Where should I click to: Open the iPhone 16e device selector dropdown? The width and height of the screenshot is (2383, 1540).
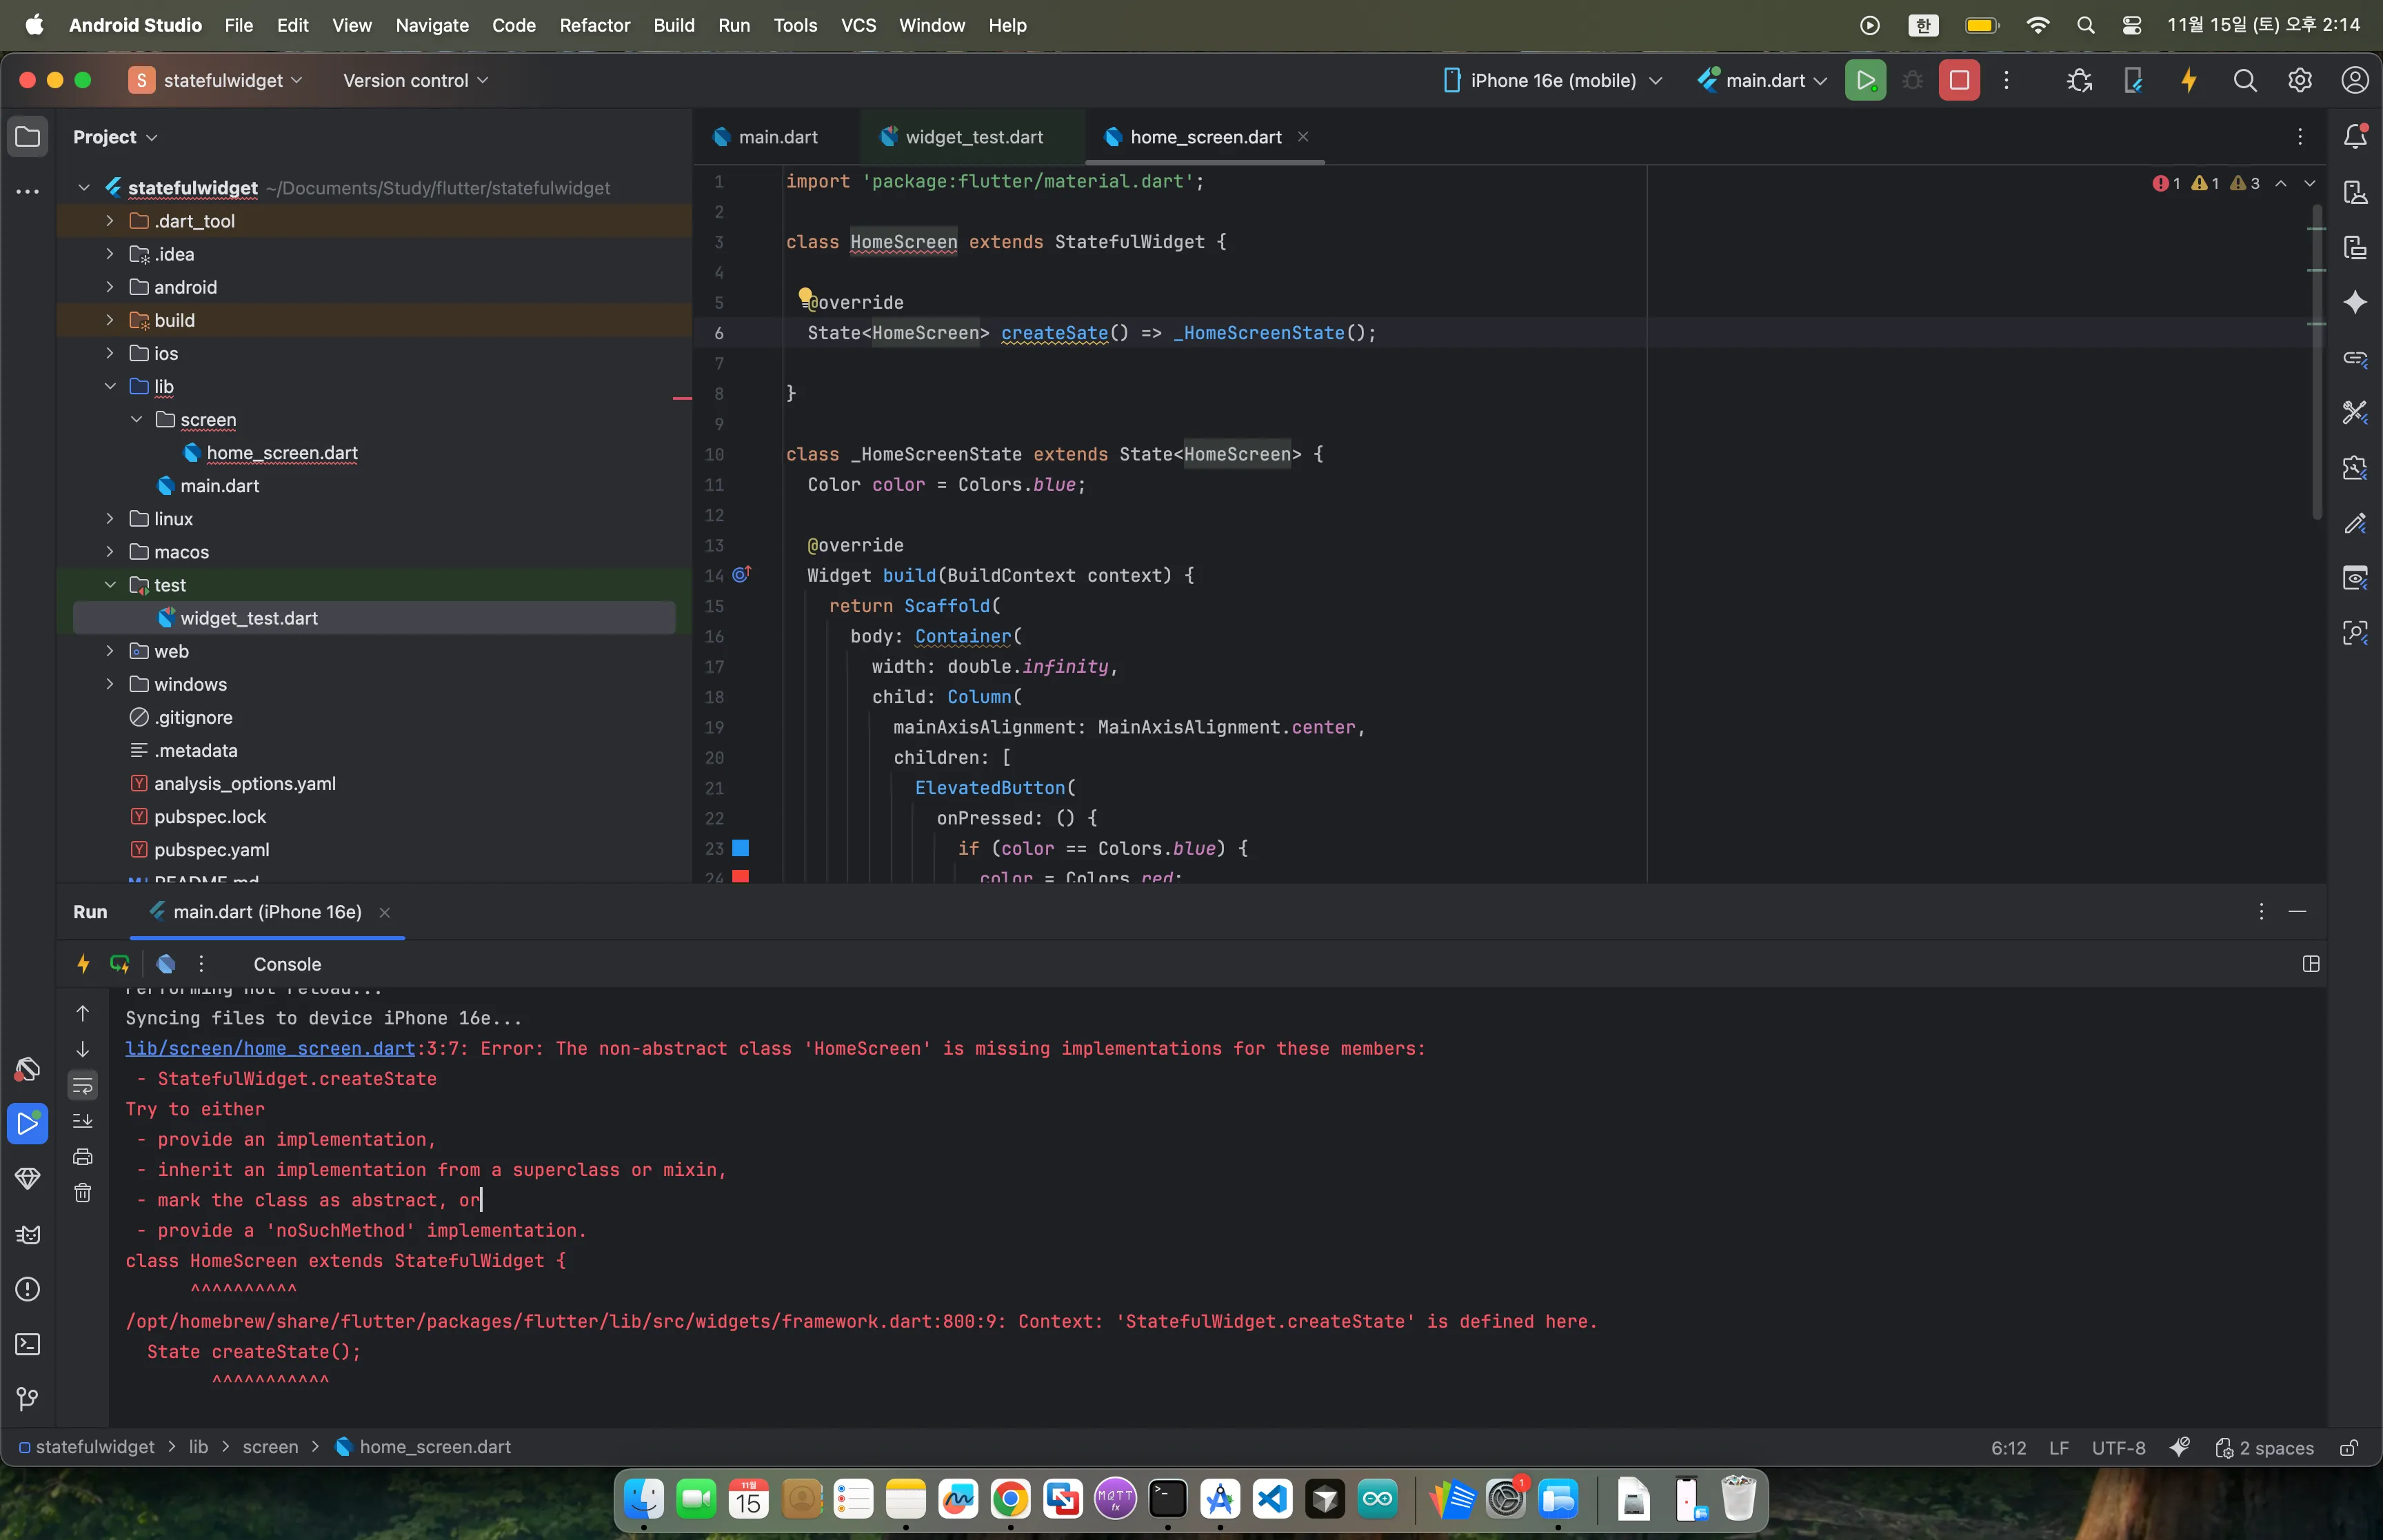tap(1553, 81)
